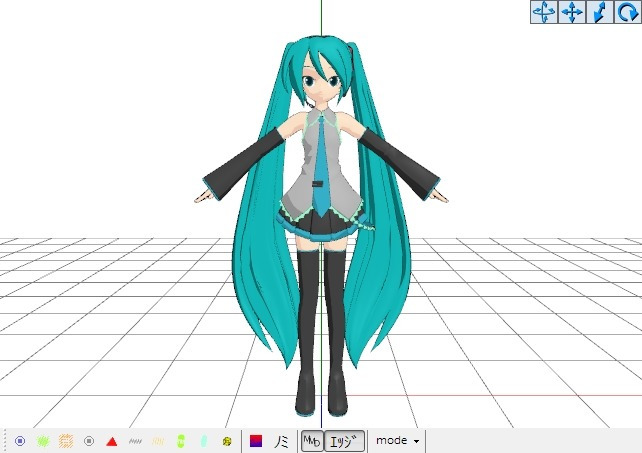This screenshot has height=453, width=642.
Task: Select the circular roll-rotate arrow icon
Action: coord(627,12)
